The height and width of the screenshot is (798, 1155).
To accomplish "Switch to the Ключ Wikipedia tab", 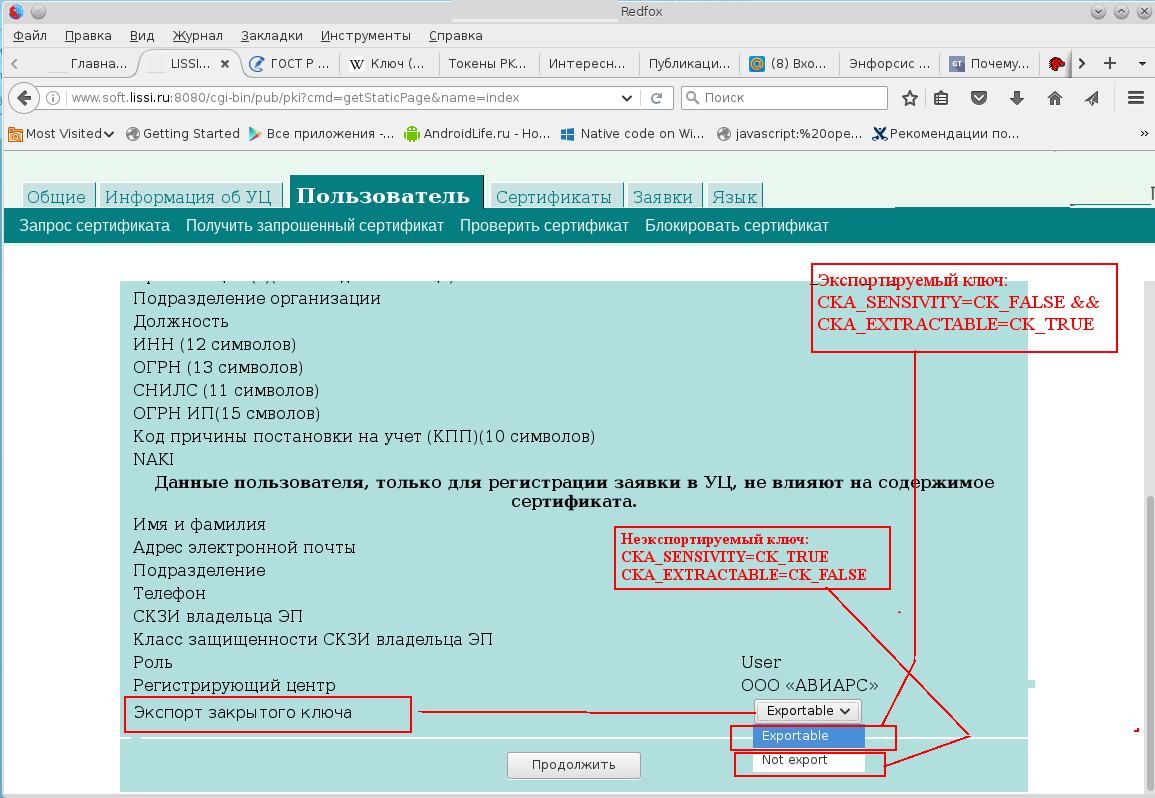I will (x=389, y=64).
